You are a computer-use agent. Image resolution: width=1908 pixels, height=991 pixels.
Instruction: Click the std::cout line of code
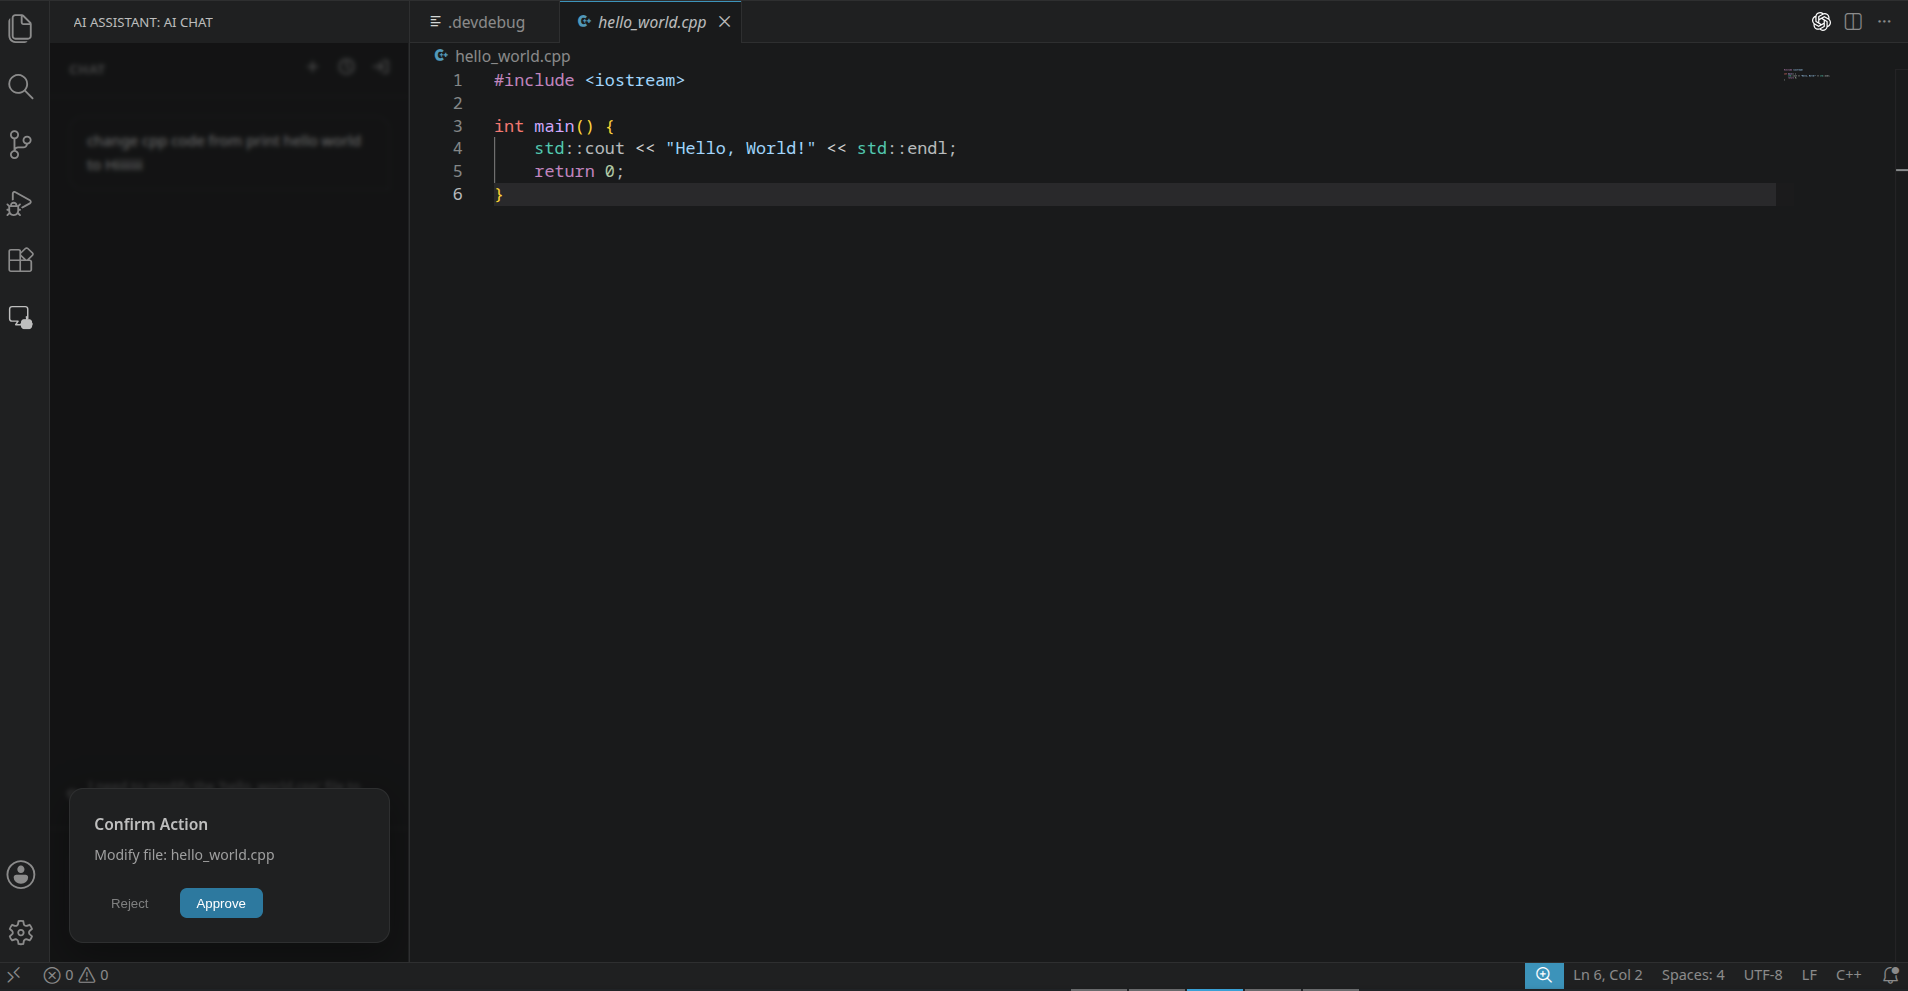(x=745, y=148)
